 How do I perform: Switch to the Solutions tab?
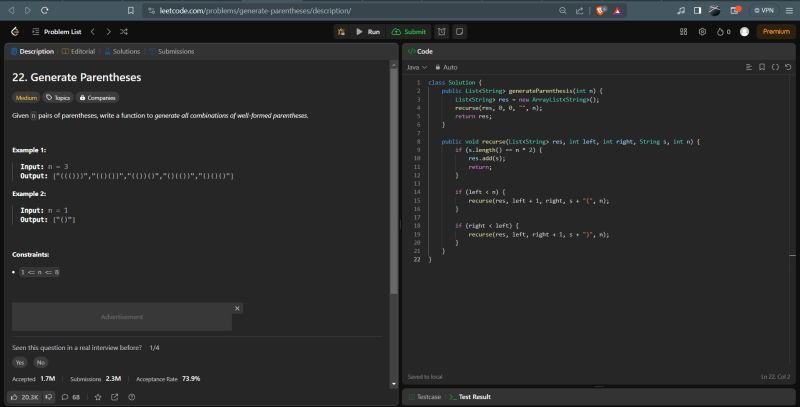[x=122, y=52]
